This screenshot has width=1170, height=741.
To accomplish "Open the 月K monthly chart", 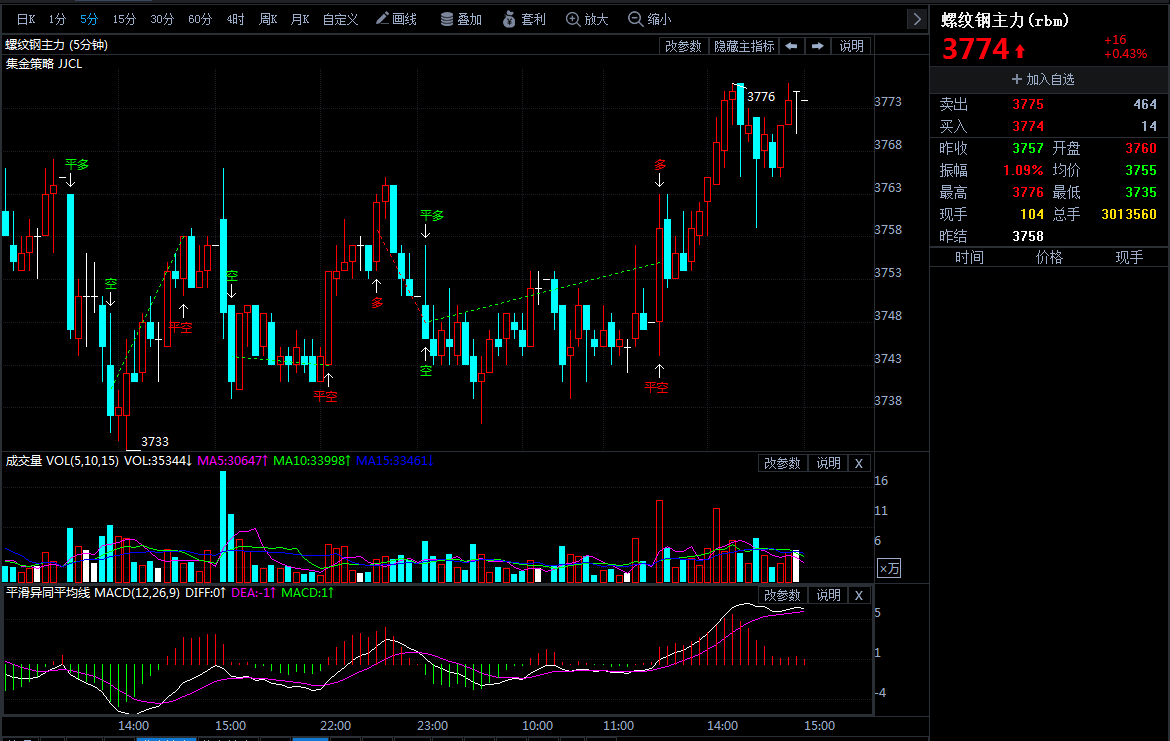I will coord(300,19).
